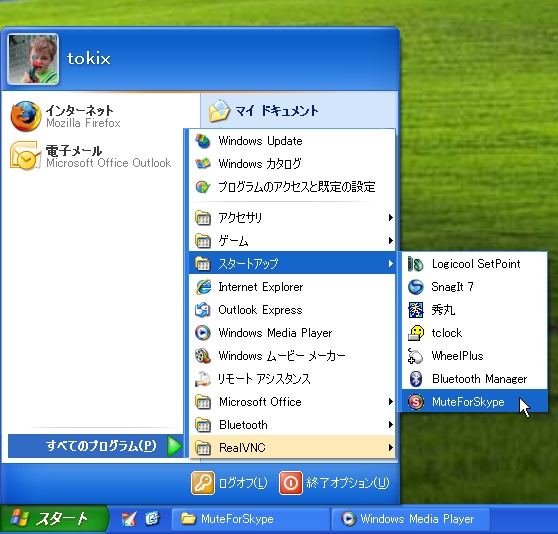
Task: Click the Internet Explorer icon in the programs list
Action: click(203, 287)
